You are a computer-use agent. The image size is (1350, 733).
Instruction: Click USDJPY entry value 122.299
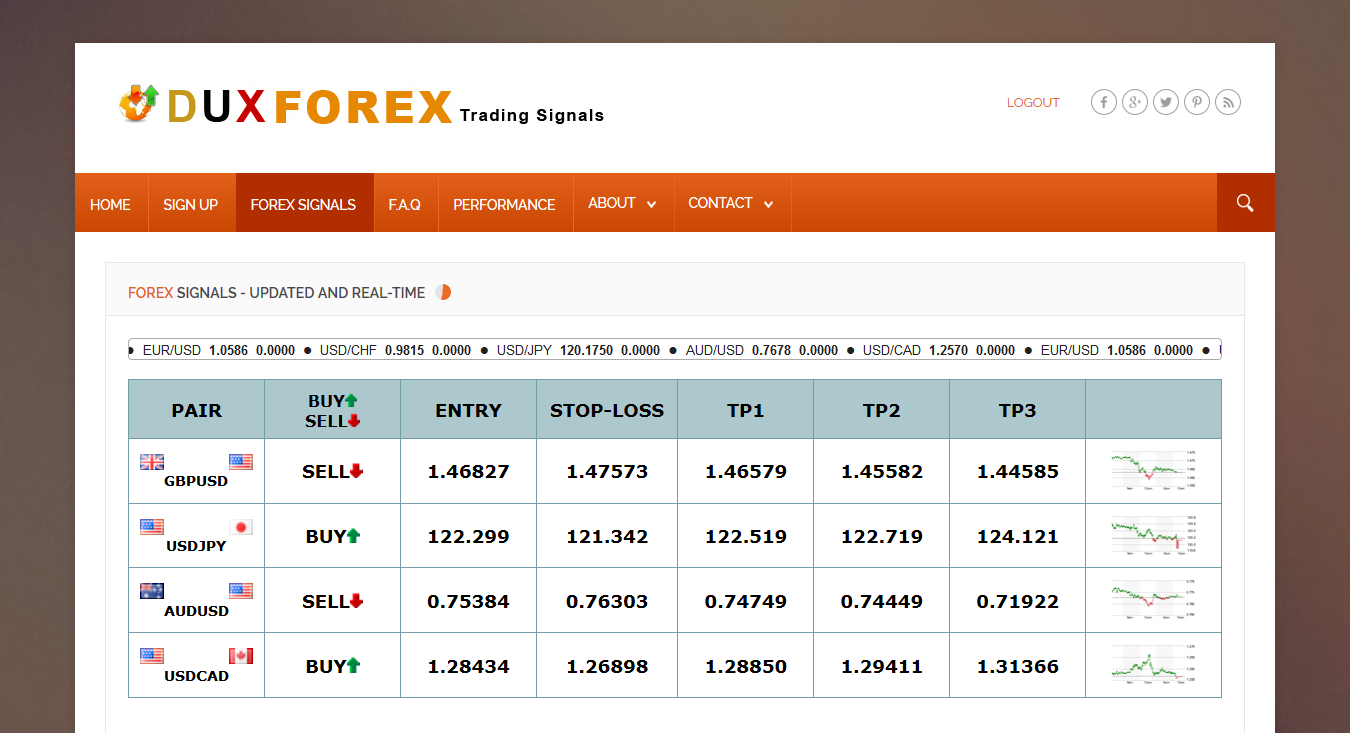point(468,537)
